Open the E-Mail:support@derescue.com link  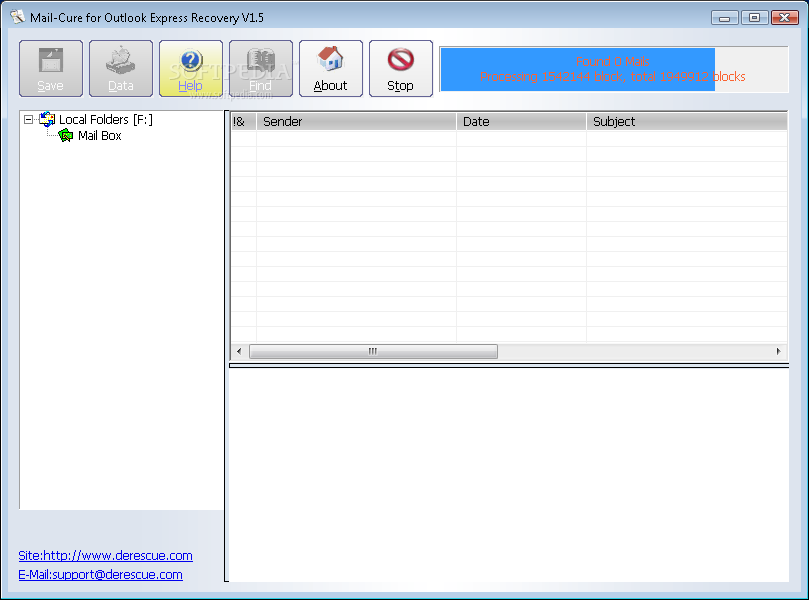101,575
